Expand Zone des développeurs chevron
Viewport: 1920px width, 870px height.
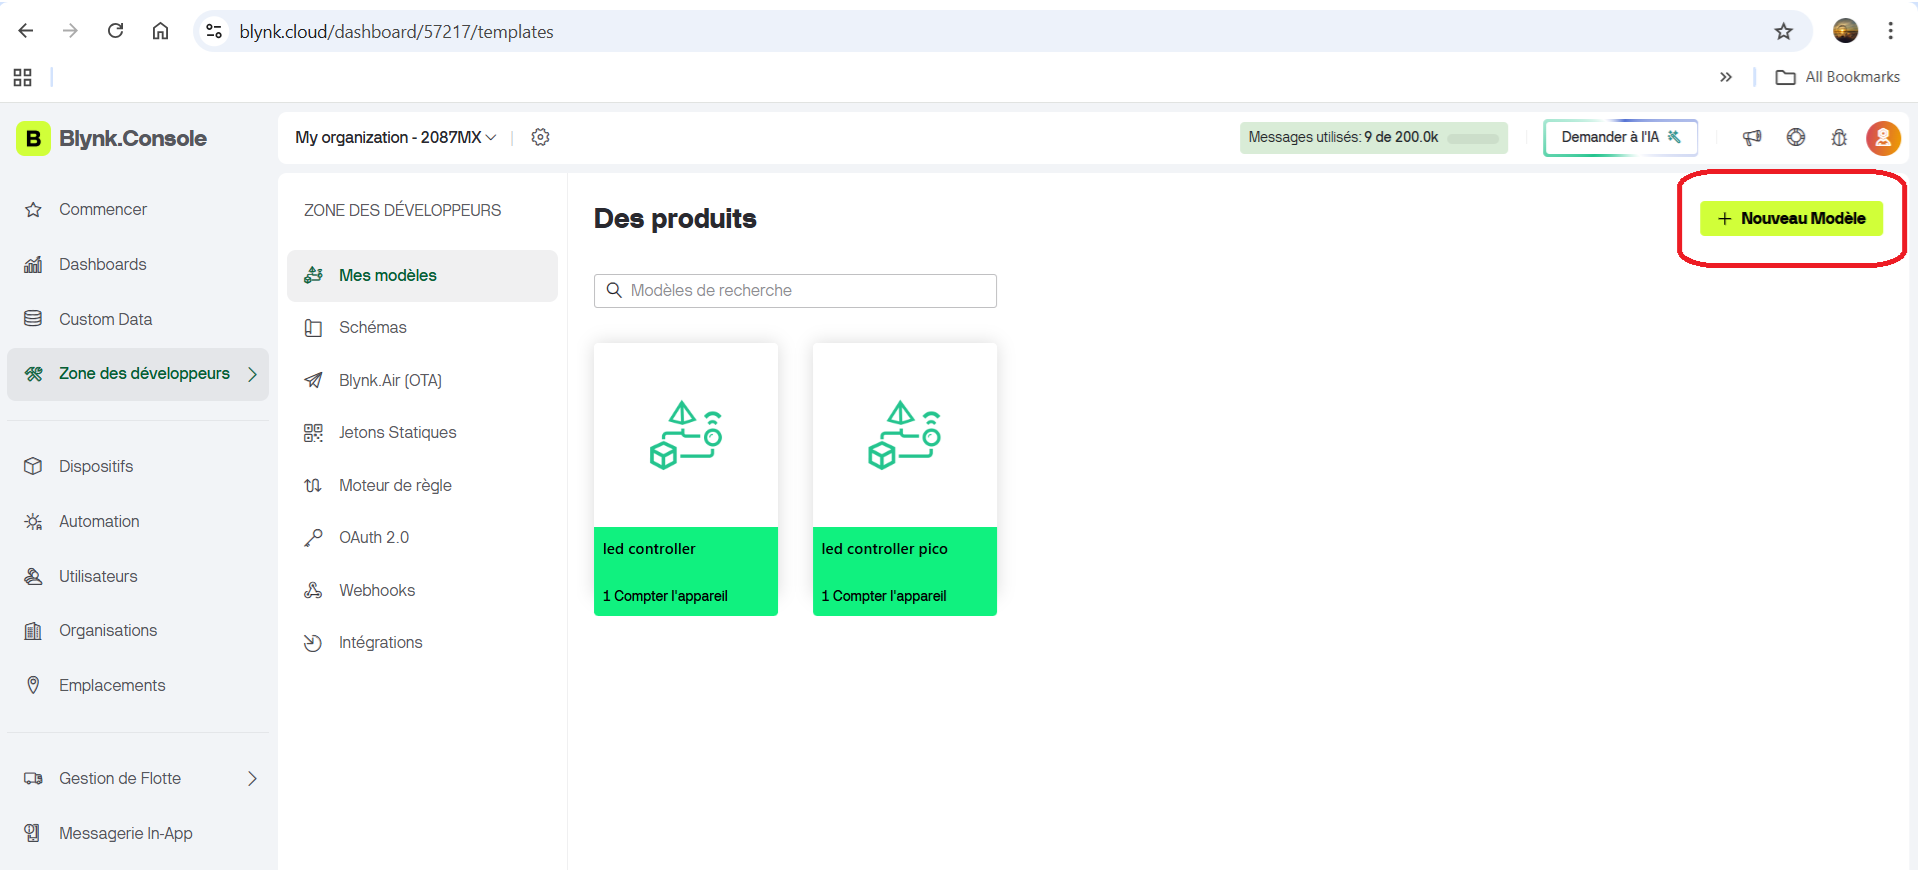[x=252, y=374]
